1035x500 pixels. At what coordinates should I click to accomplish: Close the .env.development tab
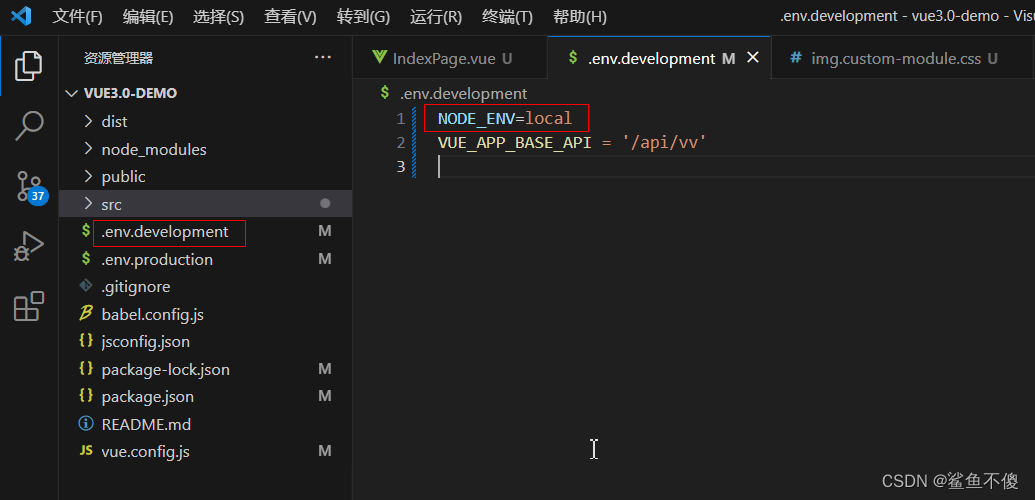752,58
